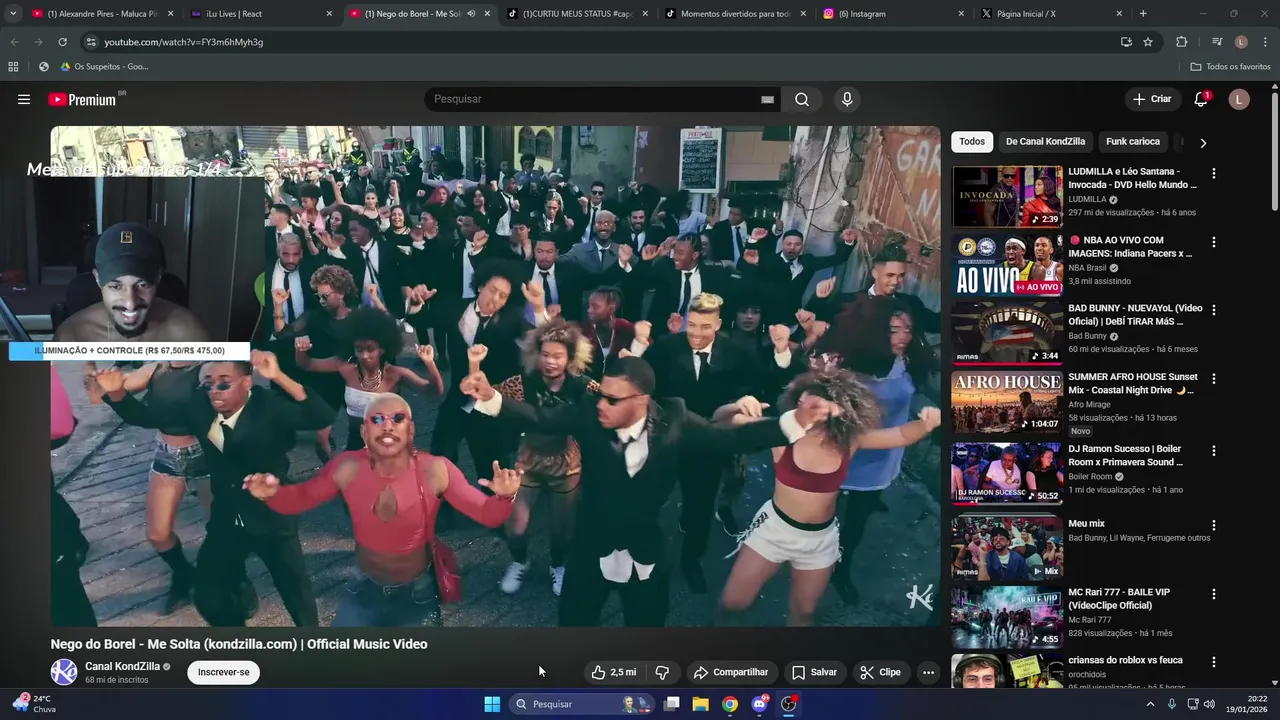The height and width of the screenshot is (720, 1280).
Task: Switch to Momentos divertidos TikTok tab
Action: pos(737,14)
